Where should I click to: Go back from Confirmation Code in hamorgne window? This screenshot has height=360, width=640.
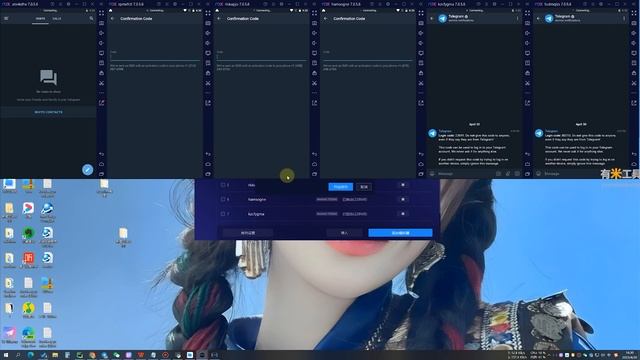click(x=326, y=18)
